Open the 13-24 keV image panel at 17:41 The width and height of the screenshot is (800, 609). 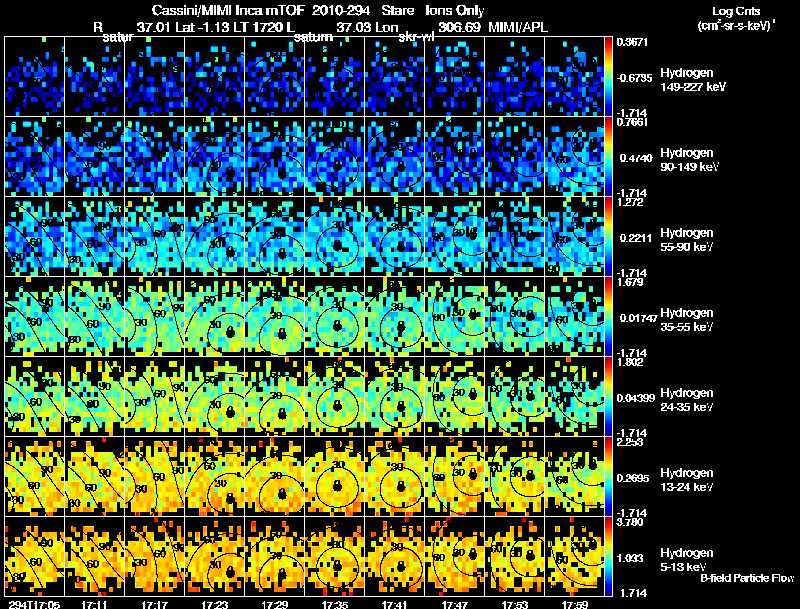click(394, 477)
